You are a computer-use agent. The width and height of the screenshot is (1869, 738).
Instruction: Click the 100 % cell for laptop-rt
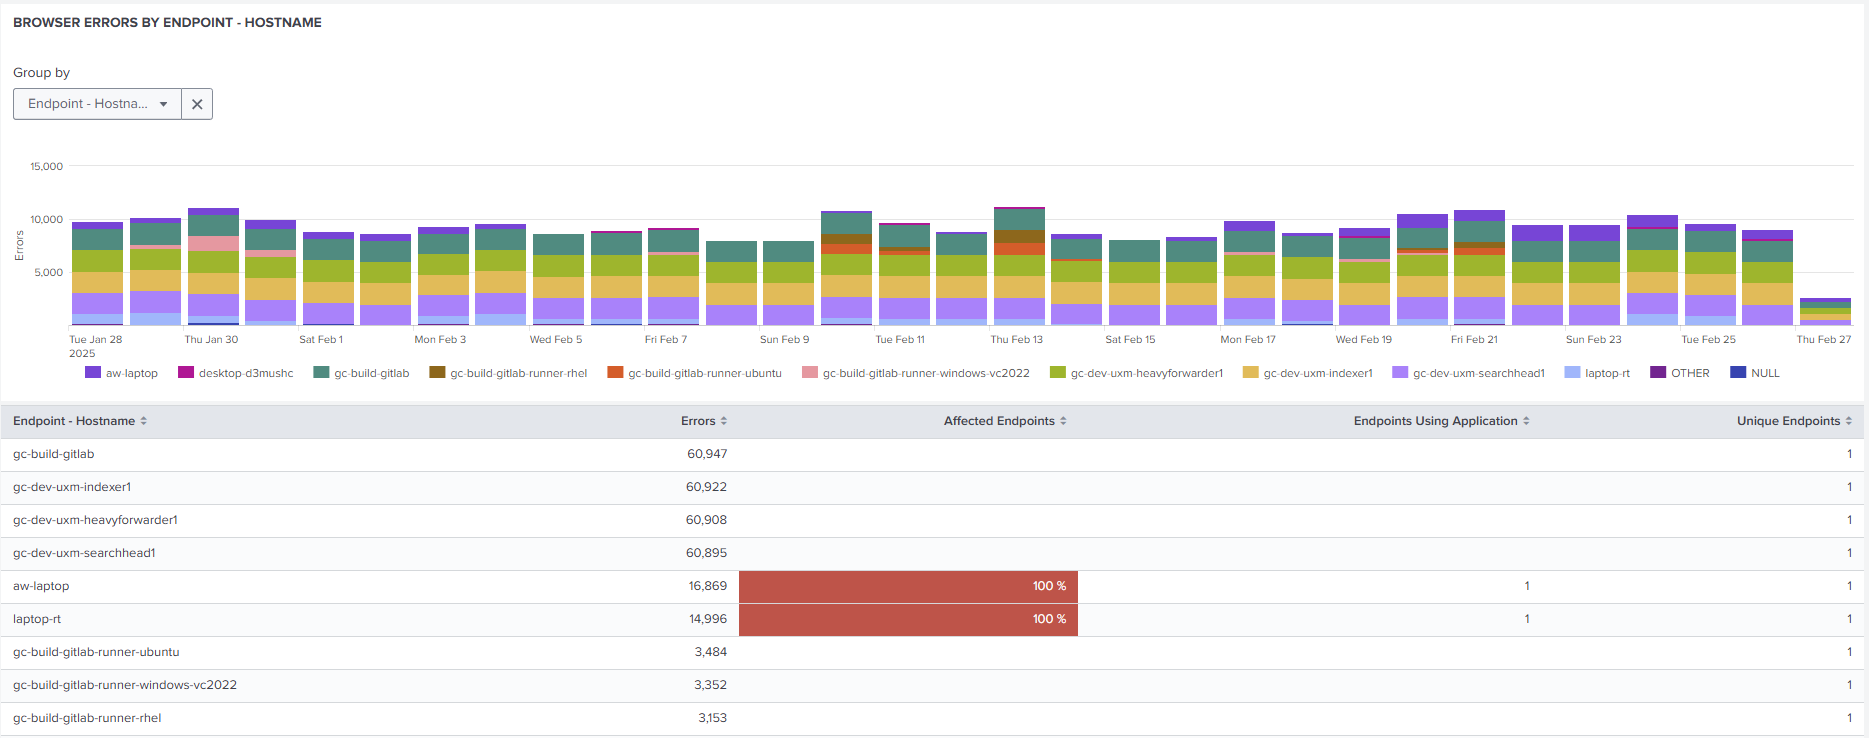tap(908, 619)
